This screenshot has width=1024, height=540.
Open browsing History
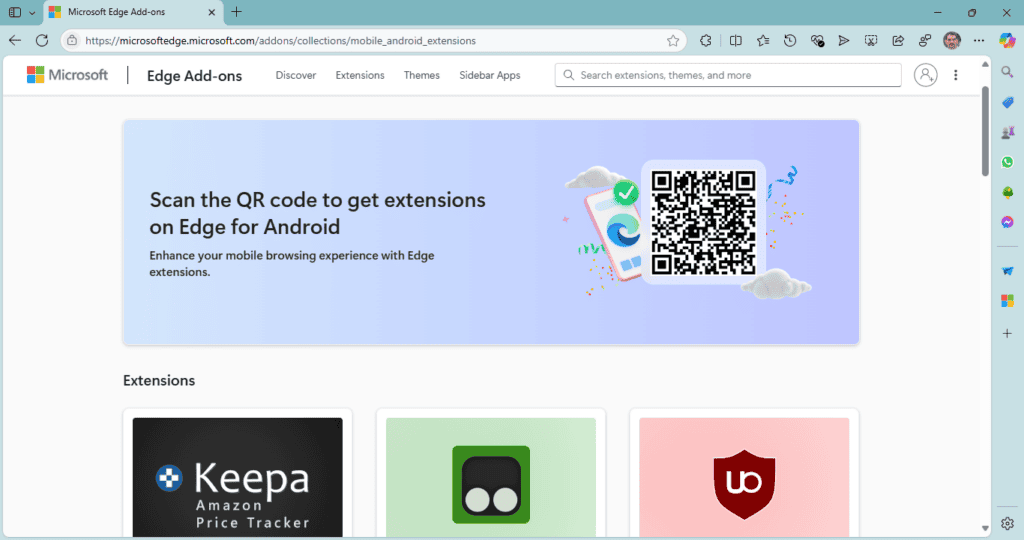(790, 40)
